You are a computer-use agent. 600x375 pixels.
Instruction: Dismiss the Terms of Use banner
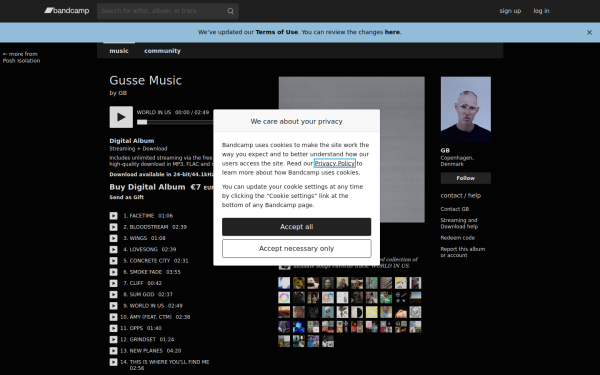pos(589,33)
